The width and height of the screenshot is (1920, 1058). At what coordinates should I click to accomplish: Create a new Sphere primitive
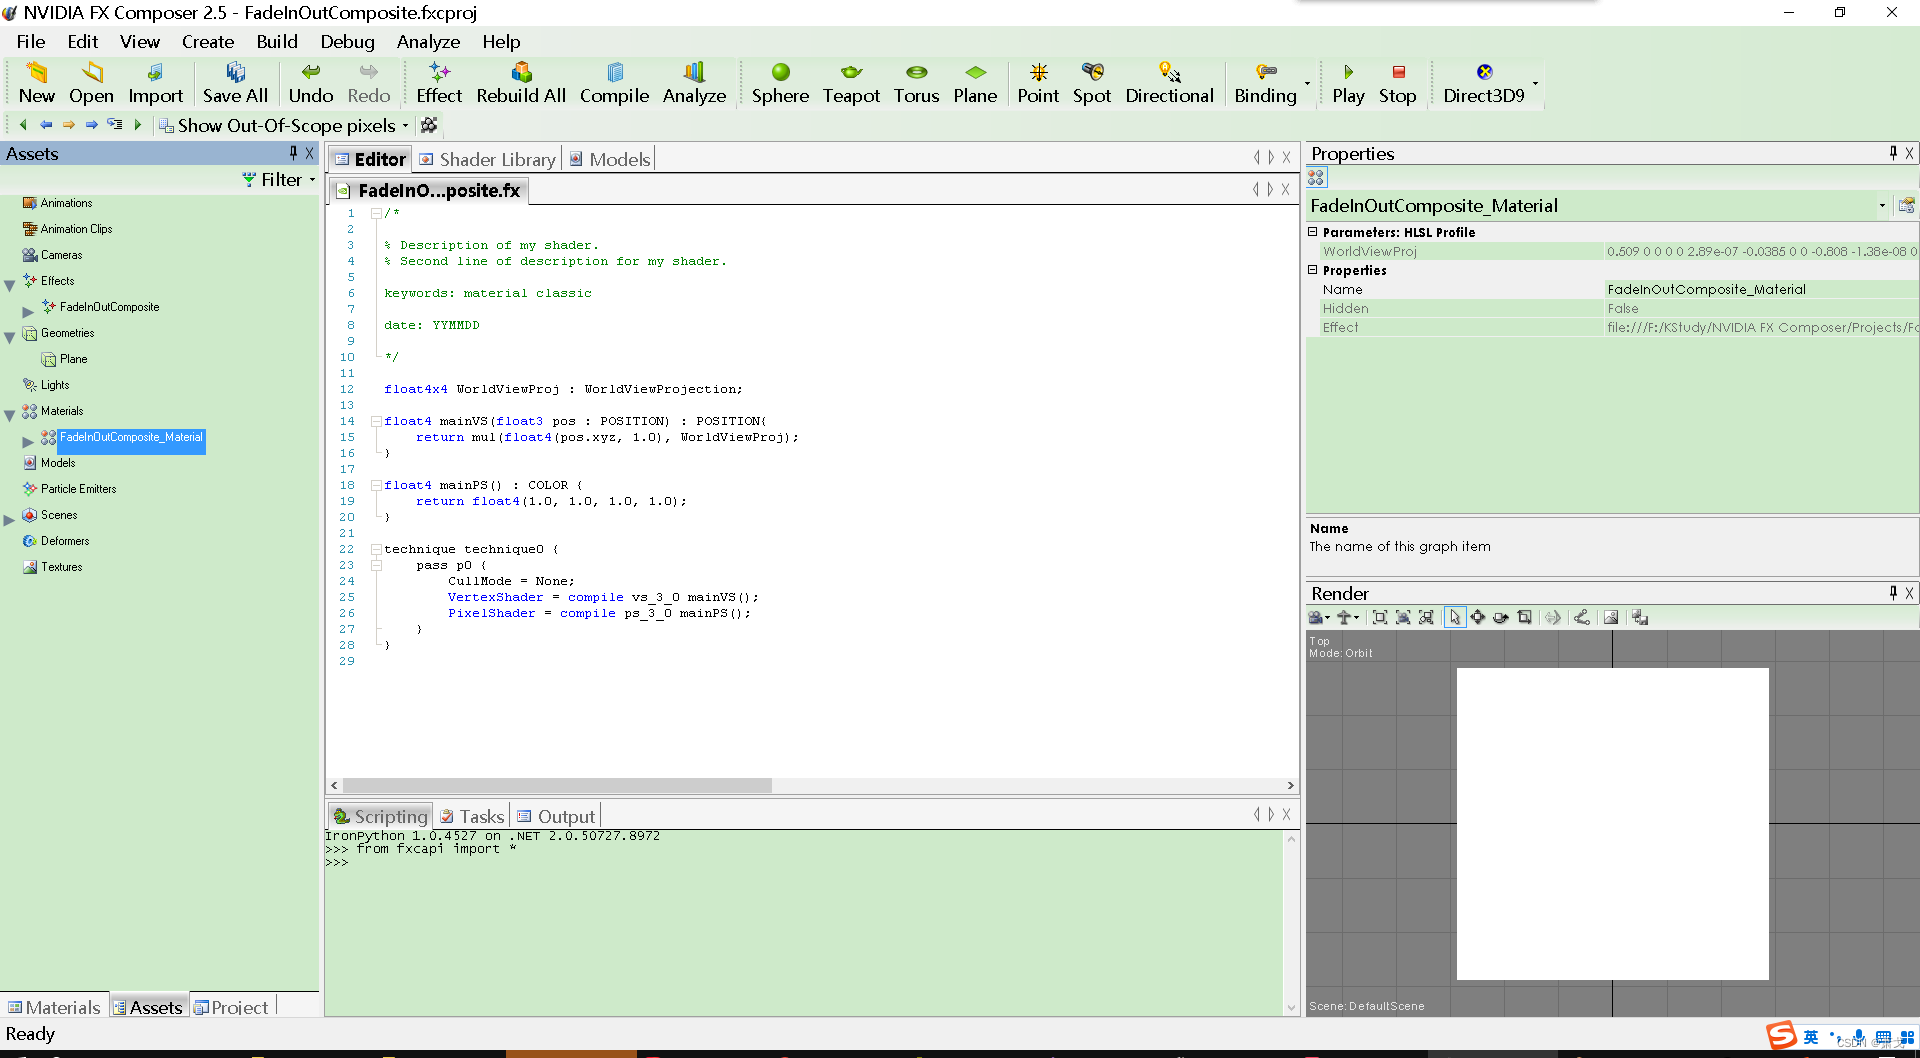pos(780,83)
